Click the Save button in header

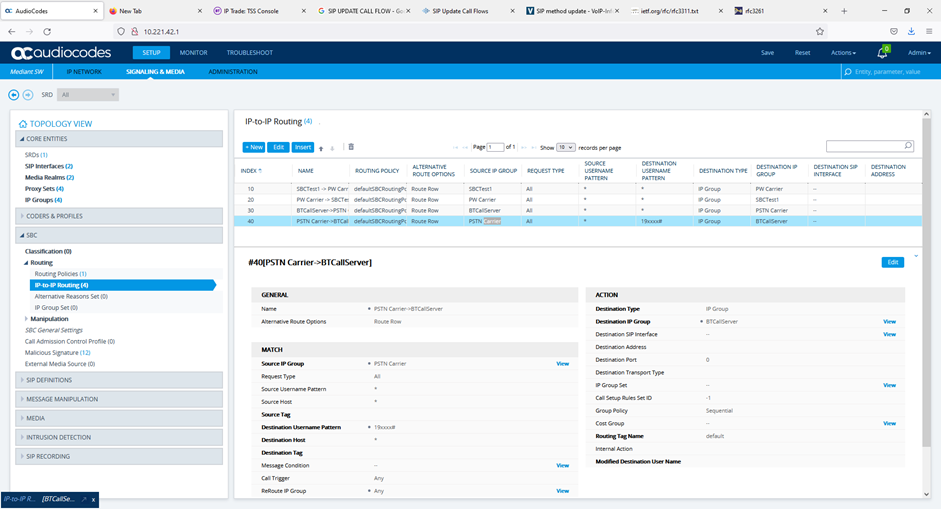click(768, 53)
